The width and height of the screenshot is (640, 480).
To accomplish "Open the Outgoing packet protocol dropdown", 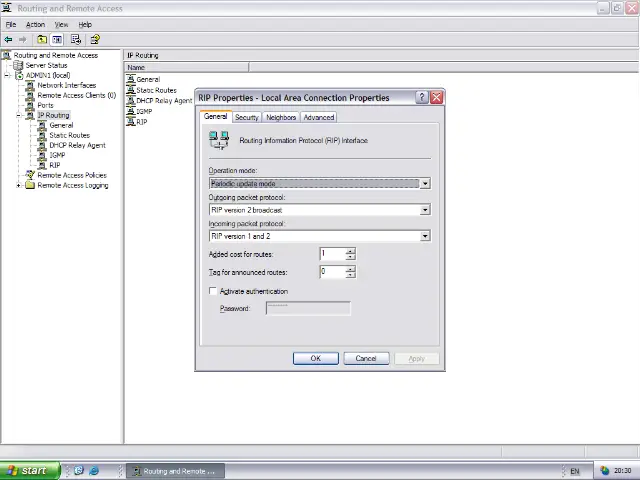I will point(425,210).
